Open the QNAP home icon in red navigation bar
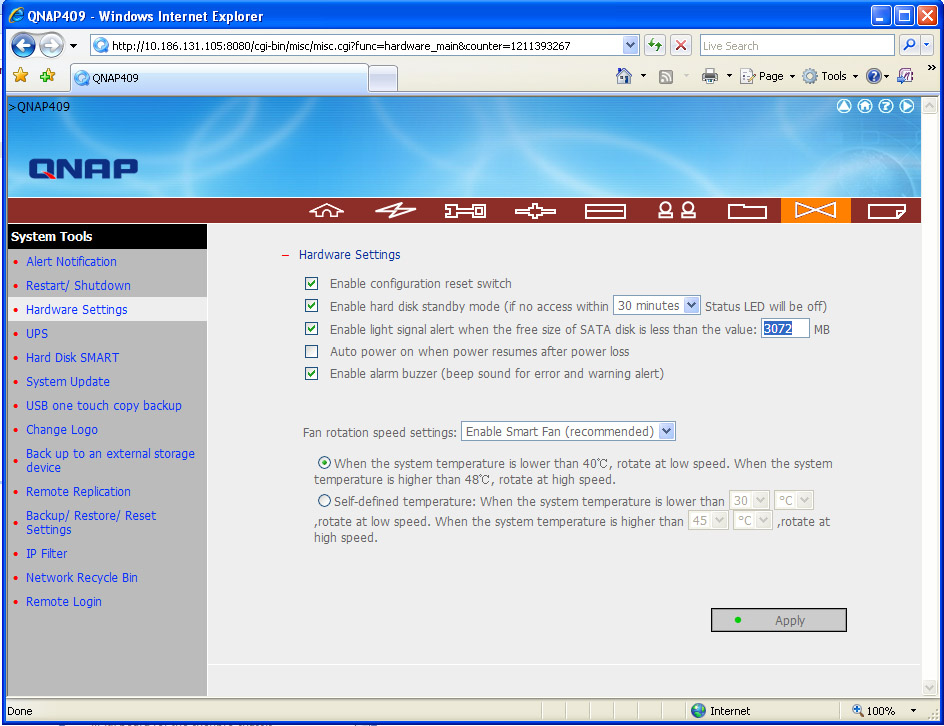944x726 pixels. click(x=326, y=211)
